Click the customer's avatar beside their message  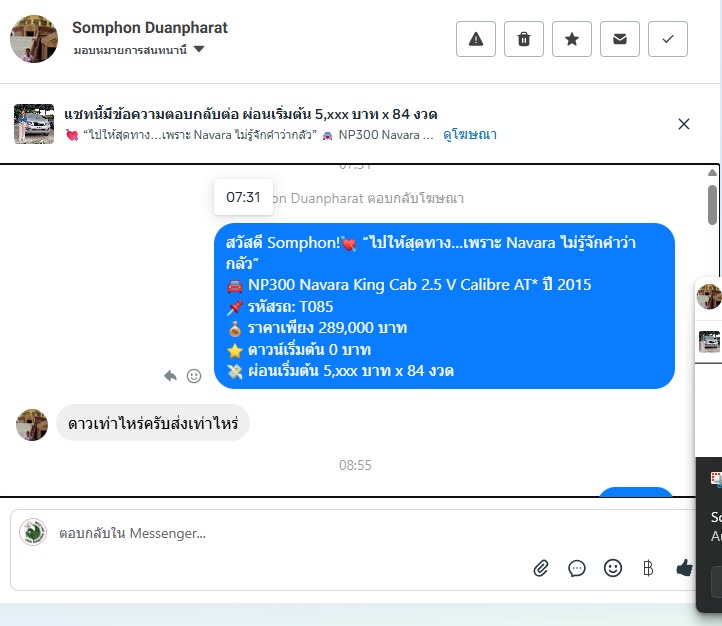point(32,424)
